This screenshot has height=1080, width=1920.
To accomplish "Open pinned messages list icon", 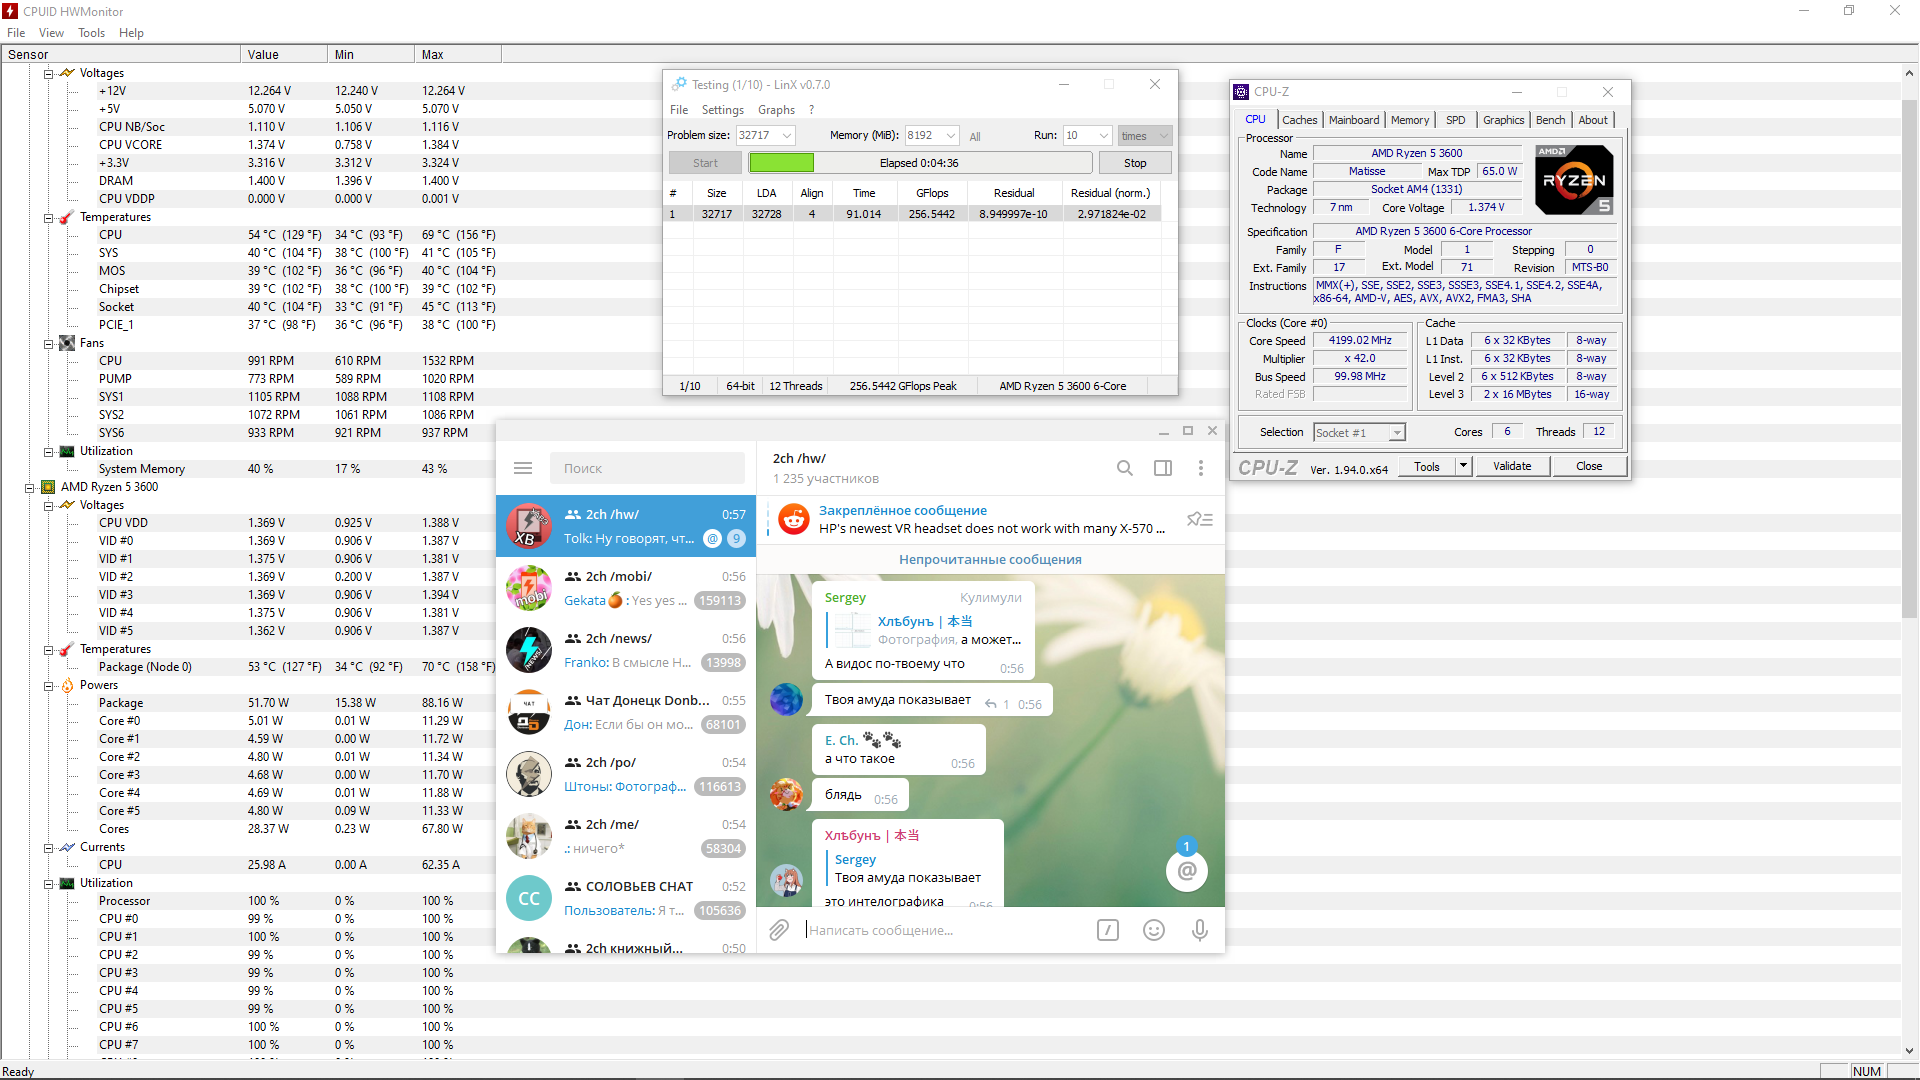I will click(x=1200, y=519).
